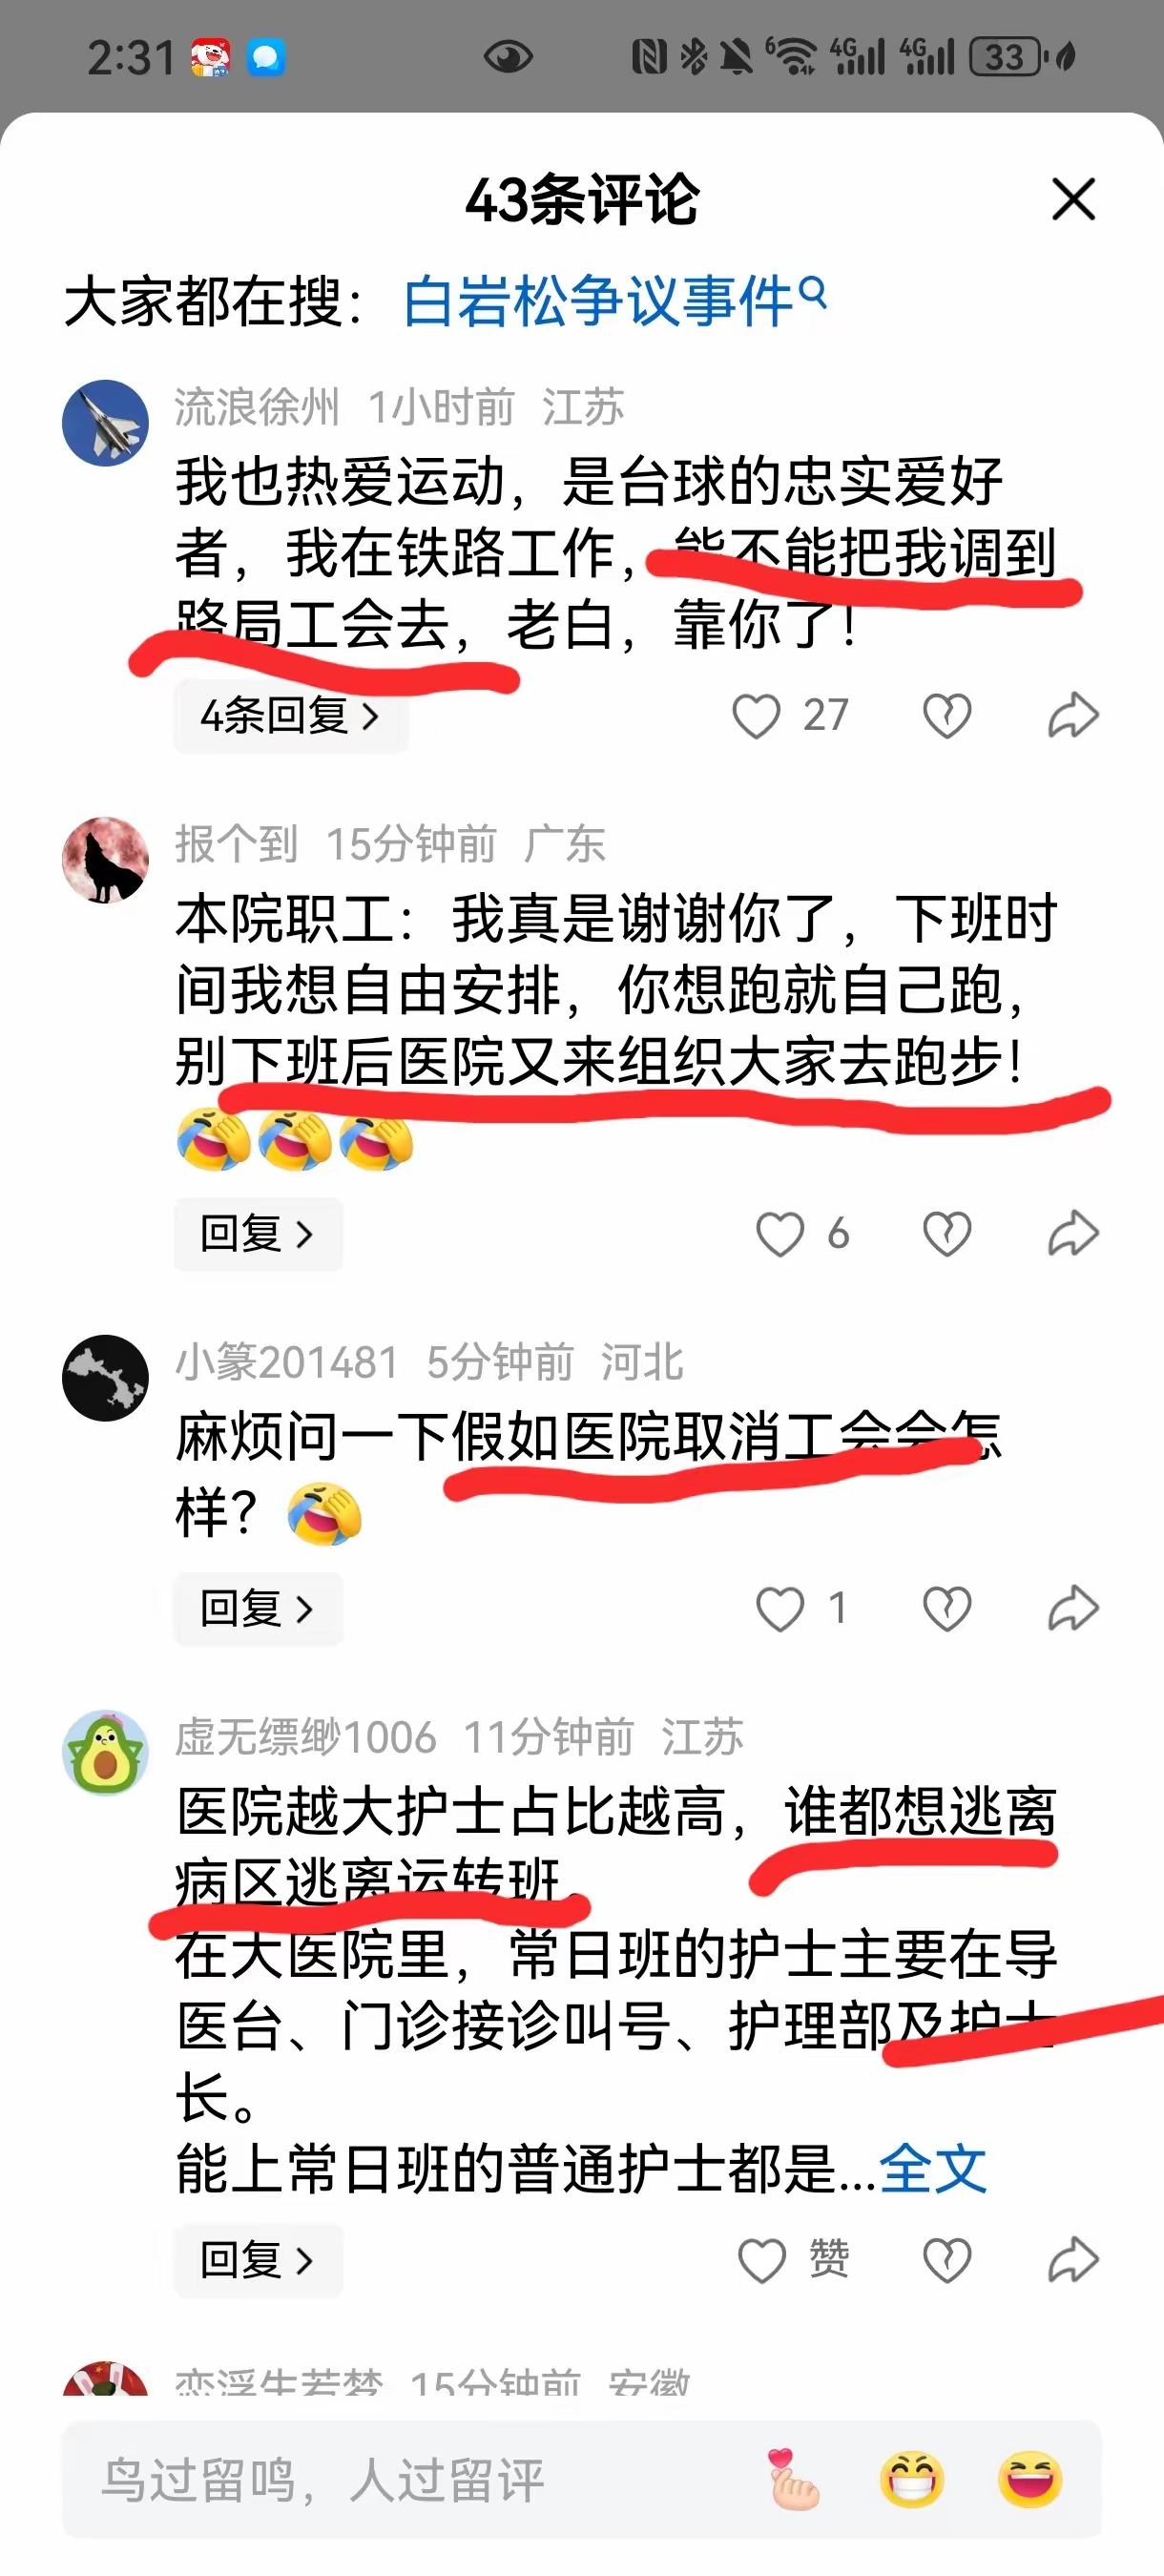This screenshot has width=1164, height=2576.
Task: Open 小篆201481's black avatar
Action: click(x=105, y=1378)
